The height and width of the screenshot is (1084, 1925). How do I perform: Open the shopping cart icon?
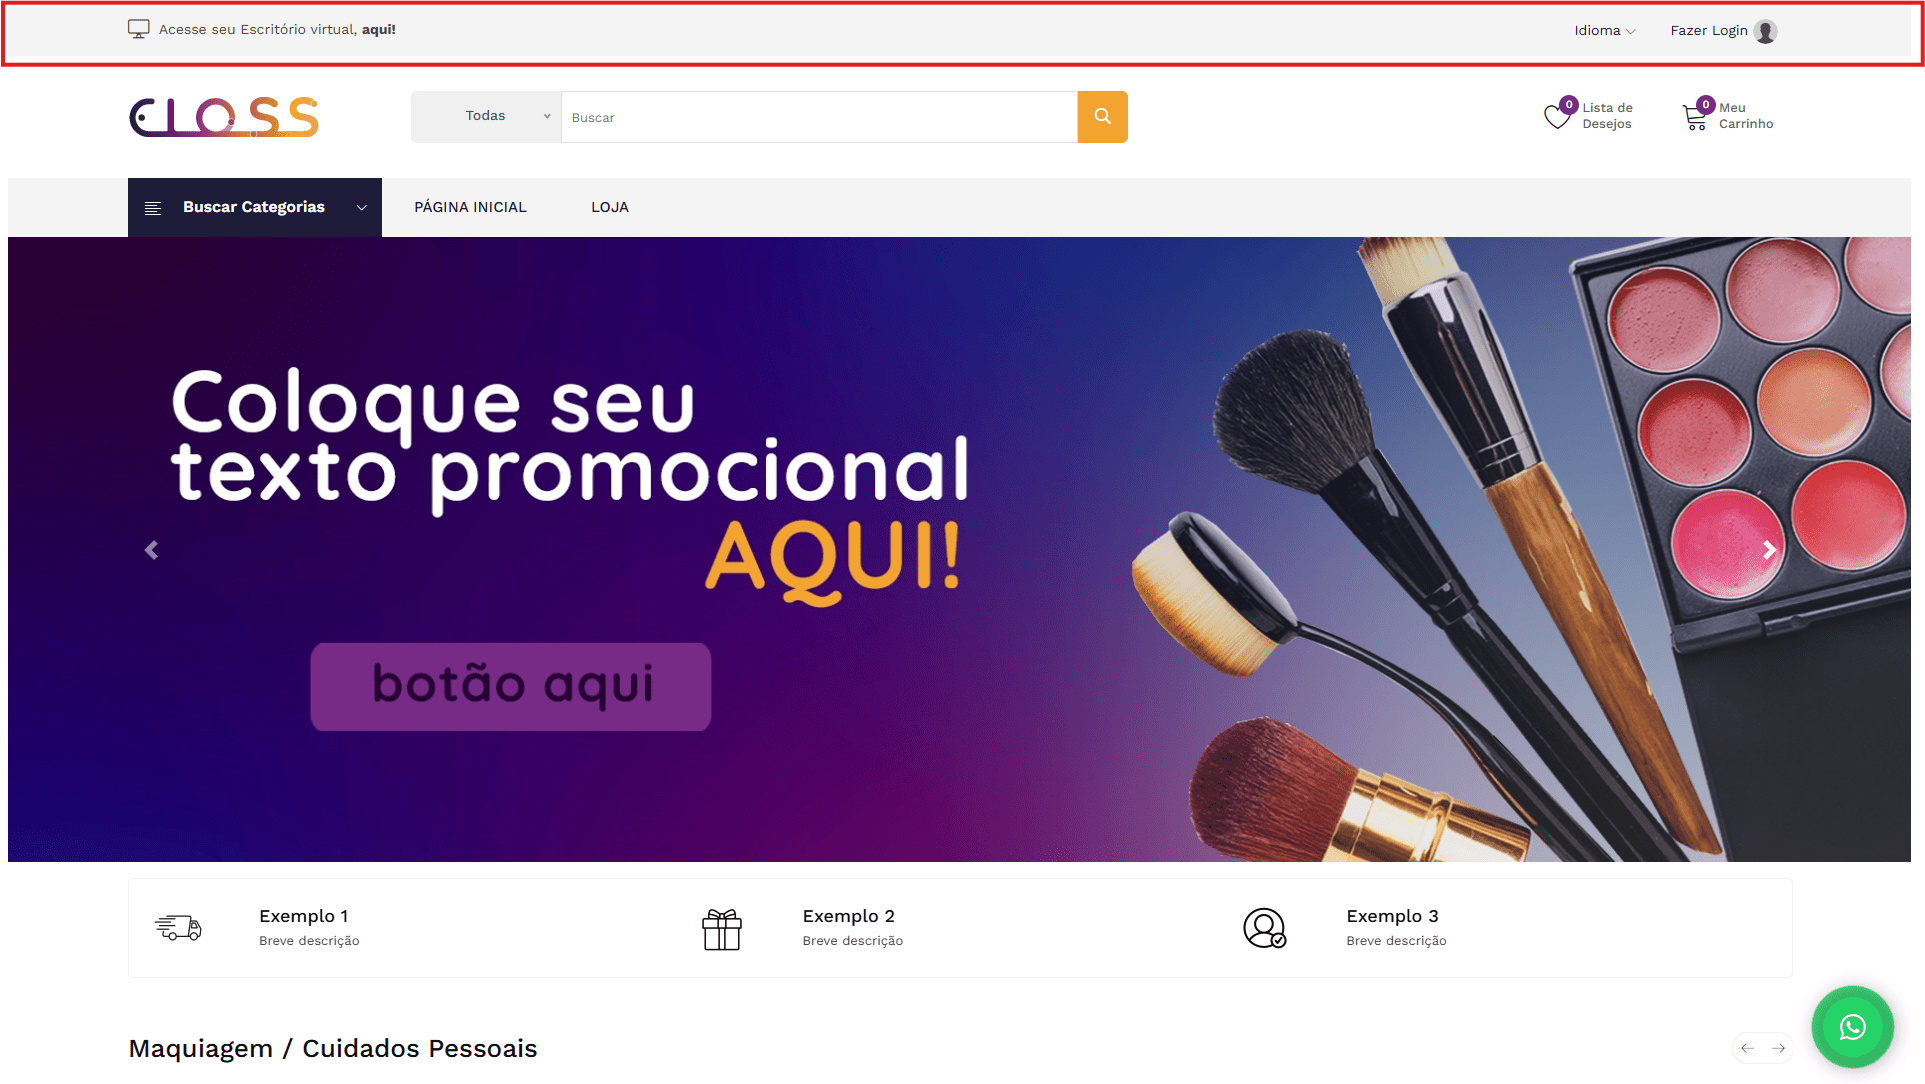(1695, 117)
